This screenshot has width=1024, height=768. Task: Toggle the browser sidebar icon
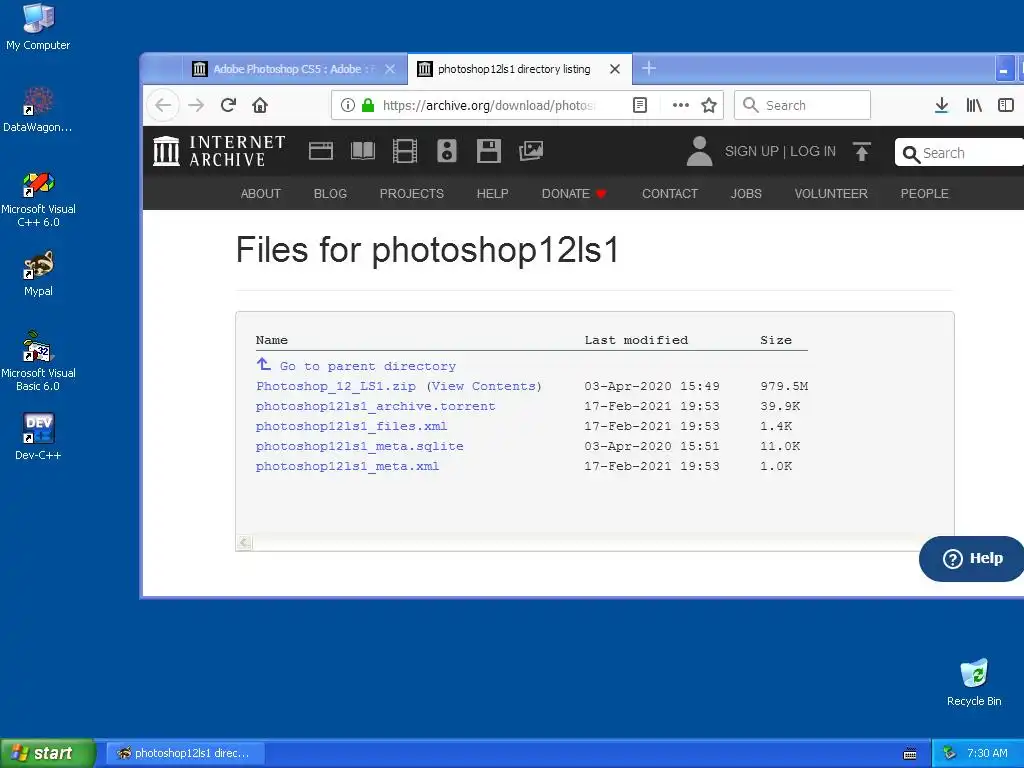(x=1006, y=105)
